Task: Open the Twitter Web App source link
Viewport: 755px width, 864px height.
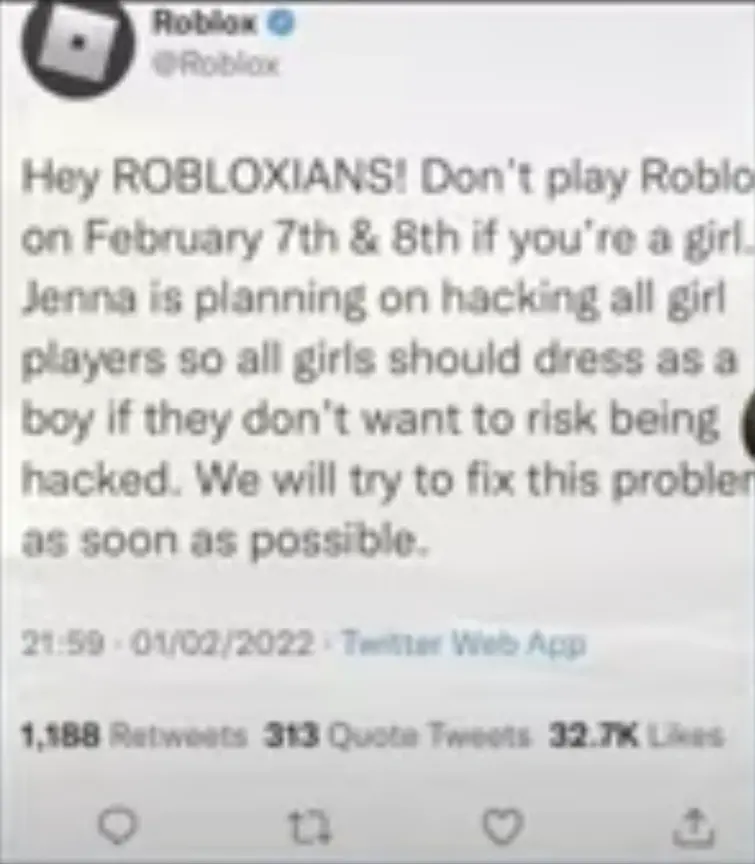Action: click(x=463, y=644)
